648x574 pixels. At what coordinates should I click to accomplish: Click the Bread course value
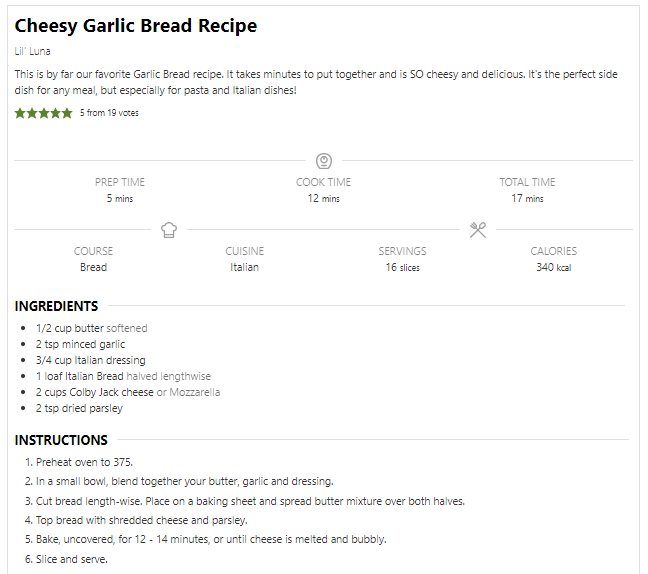(93, 267)
